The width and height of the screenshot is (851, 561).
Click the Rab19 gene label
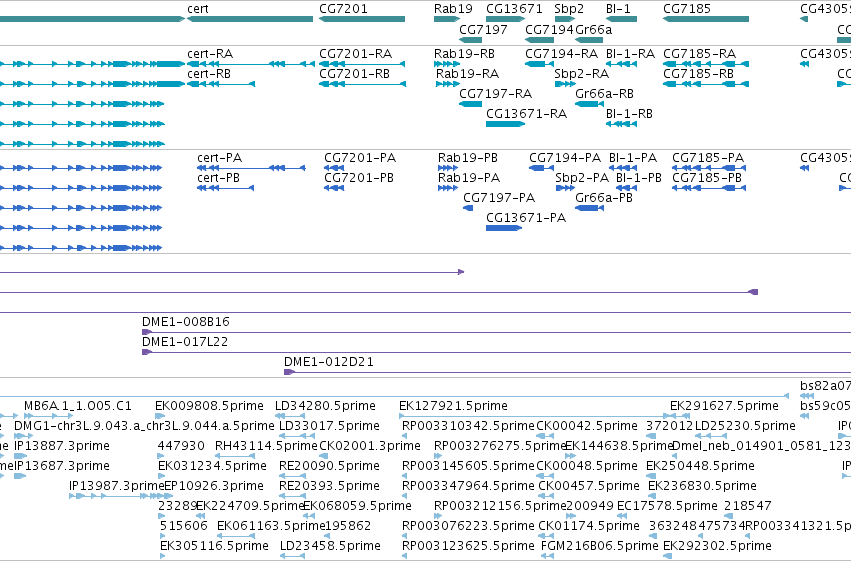(x=453, y=9)
